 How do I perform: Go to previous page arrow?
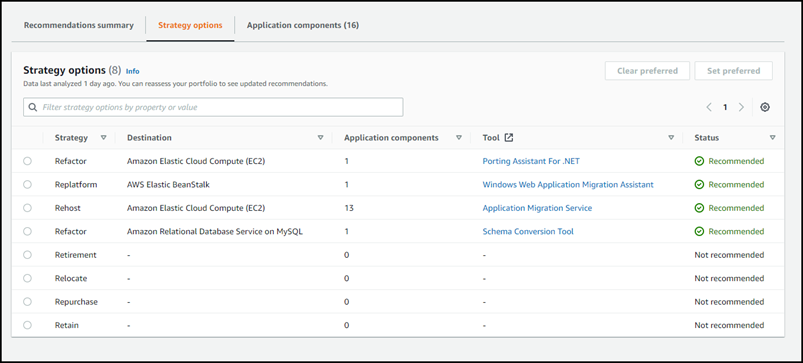click(709, 108)
